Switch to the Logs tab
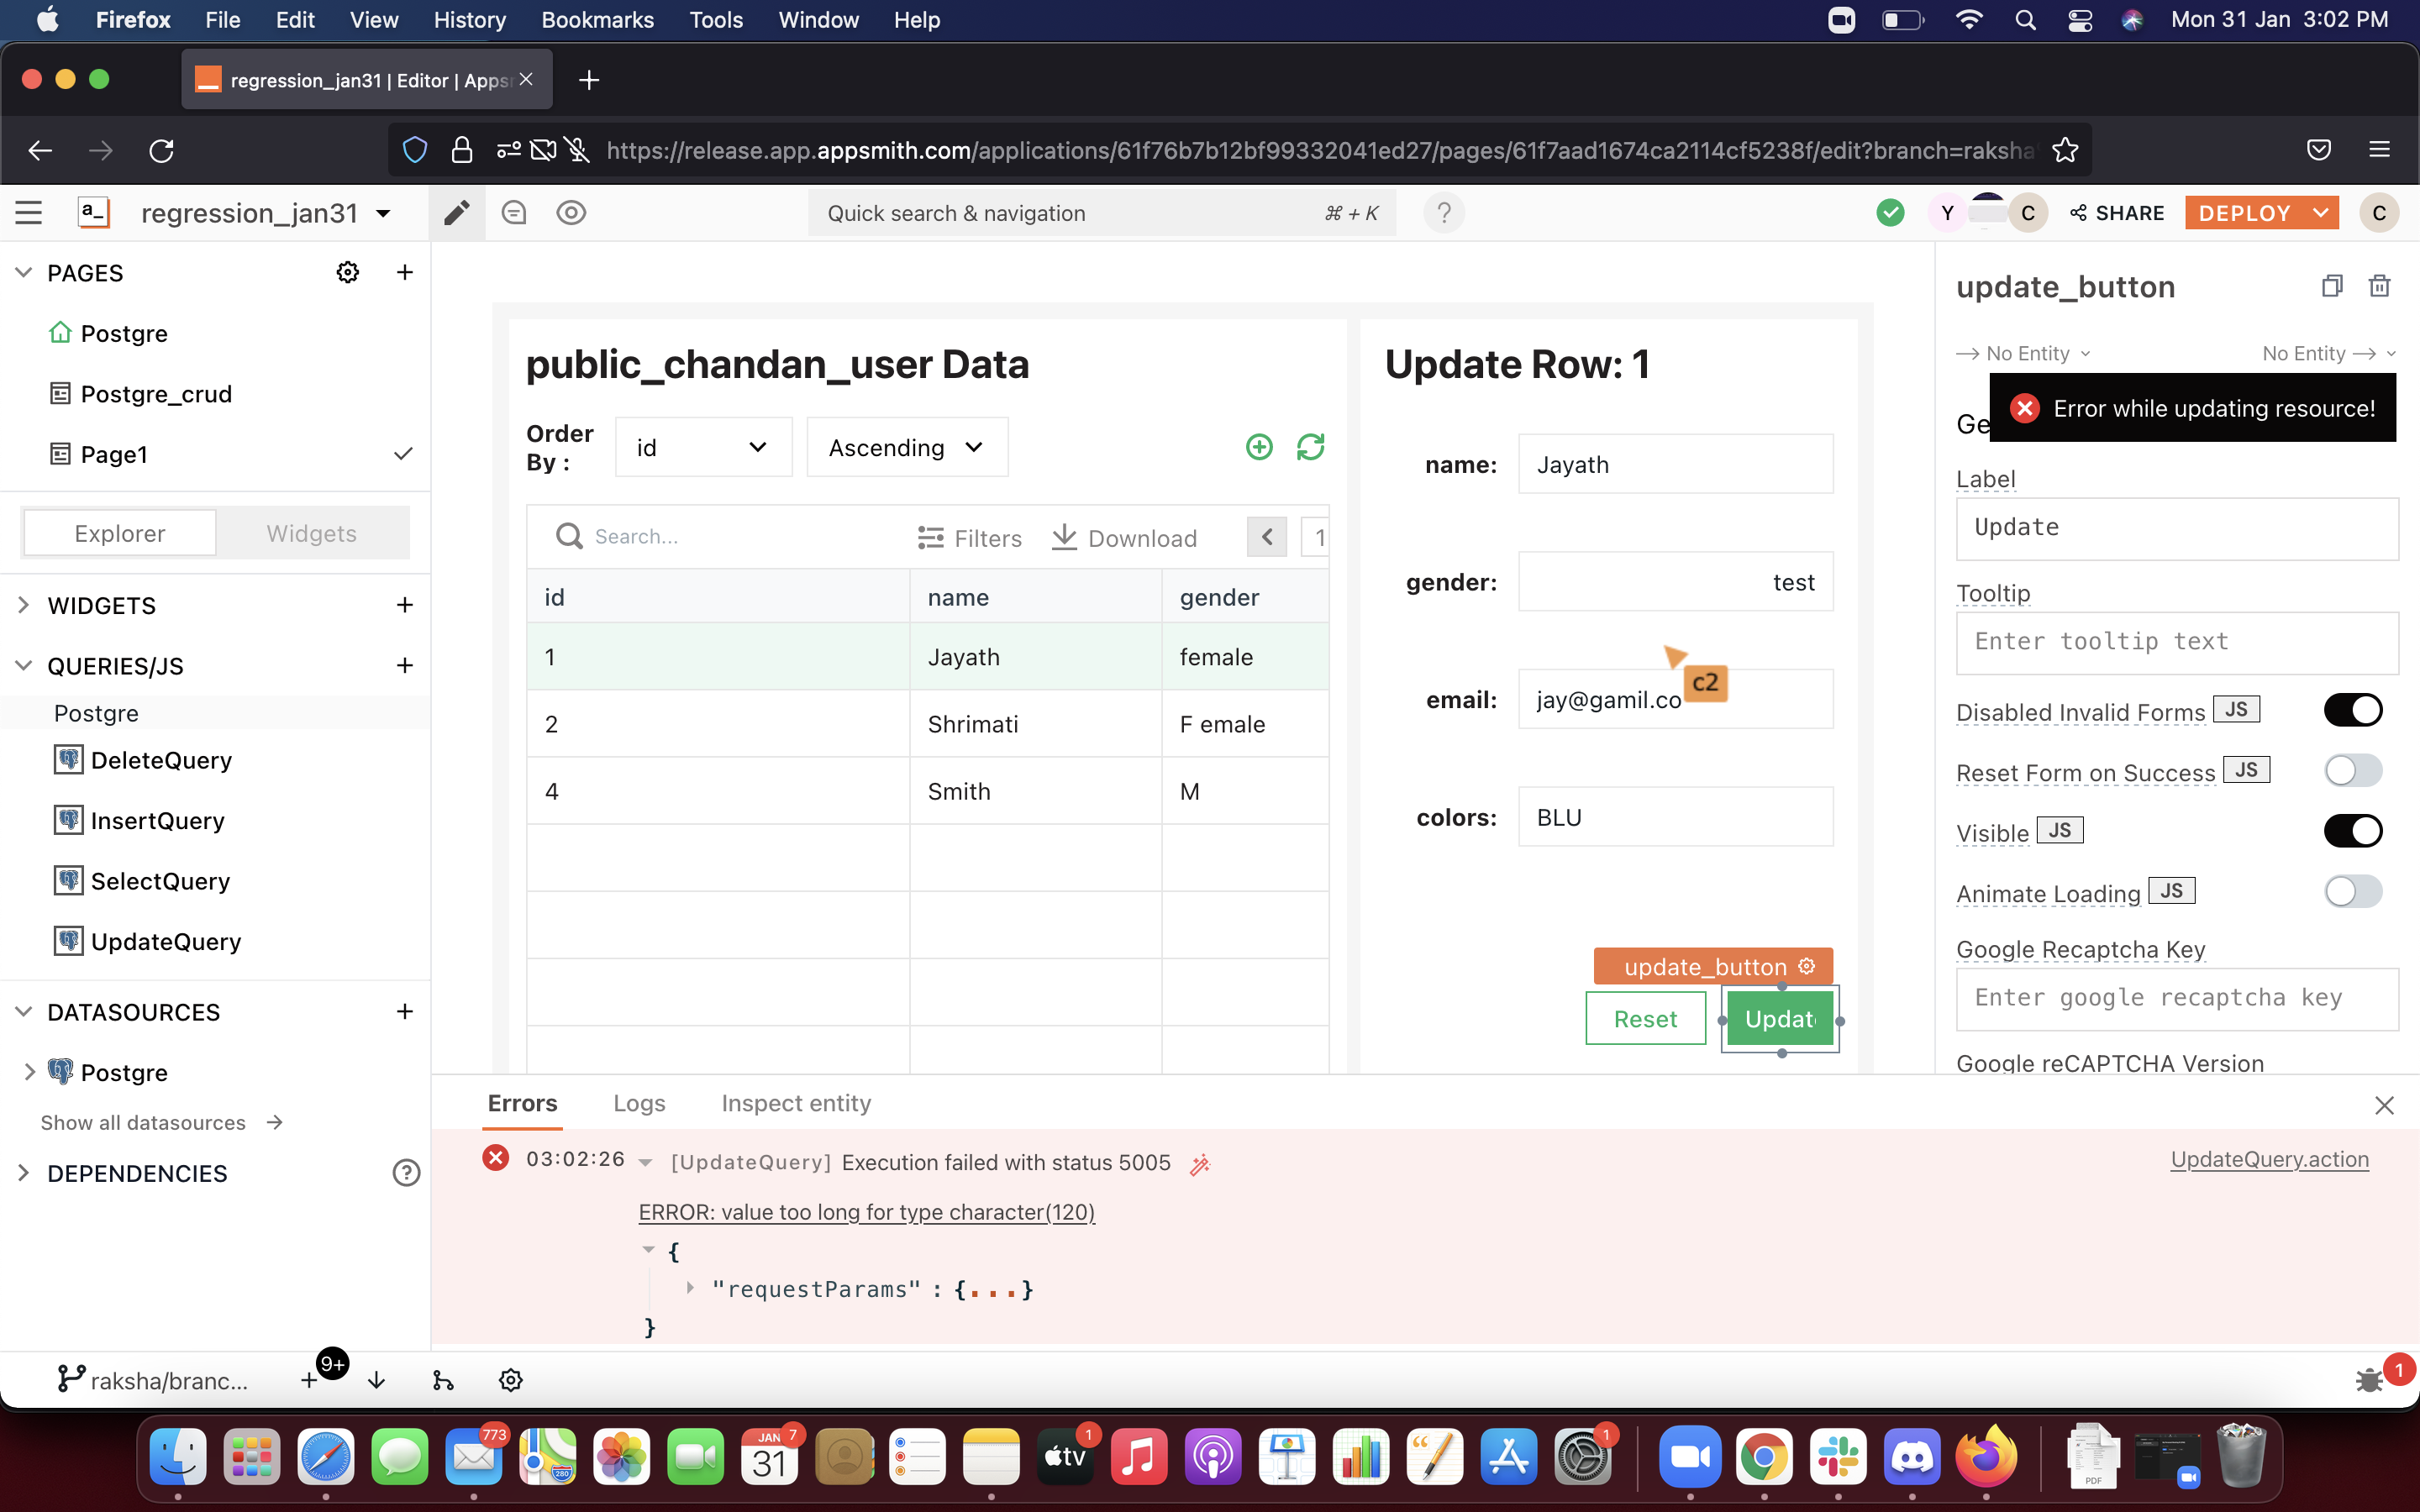Screen dimensions: 2420x1512 point(639,1103)
